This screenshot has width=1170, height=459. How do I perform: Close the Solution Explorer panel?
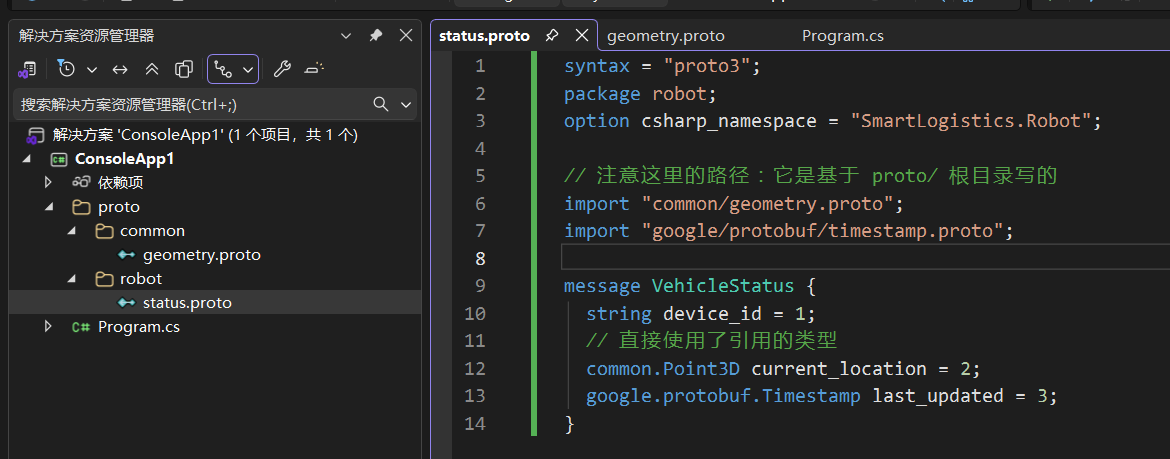pos(406,35)
